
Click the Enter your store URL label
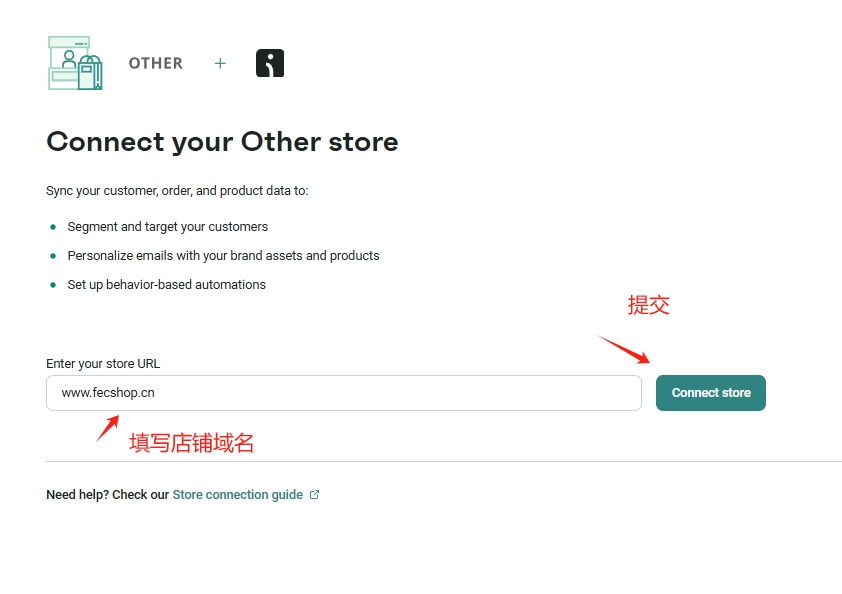click(x=103, y=364)
